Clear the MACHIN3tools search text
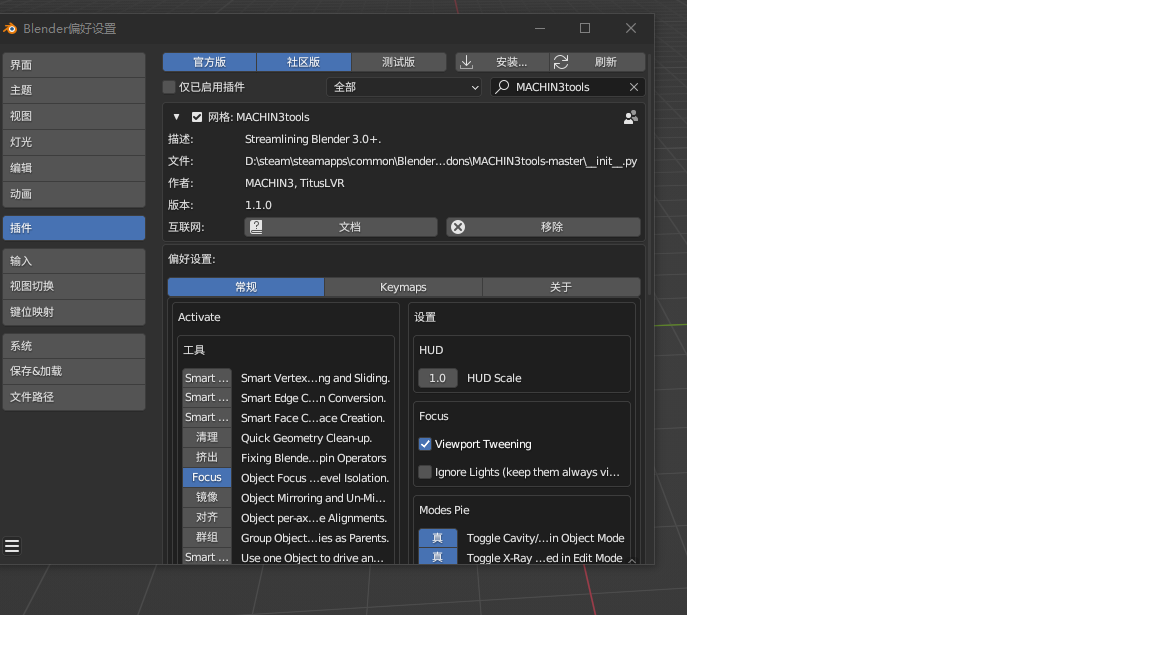The width and height of the screenshot is (1152, 648). click(633, 87)
